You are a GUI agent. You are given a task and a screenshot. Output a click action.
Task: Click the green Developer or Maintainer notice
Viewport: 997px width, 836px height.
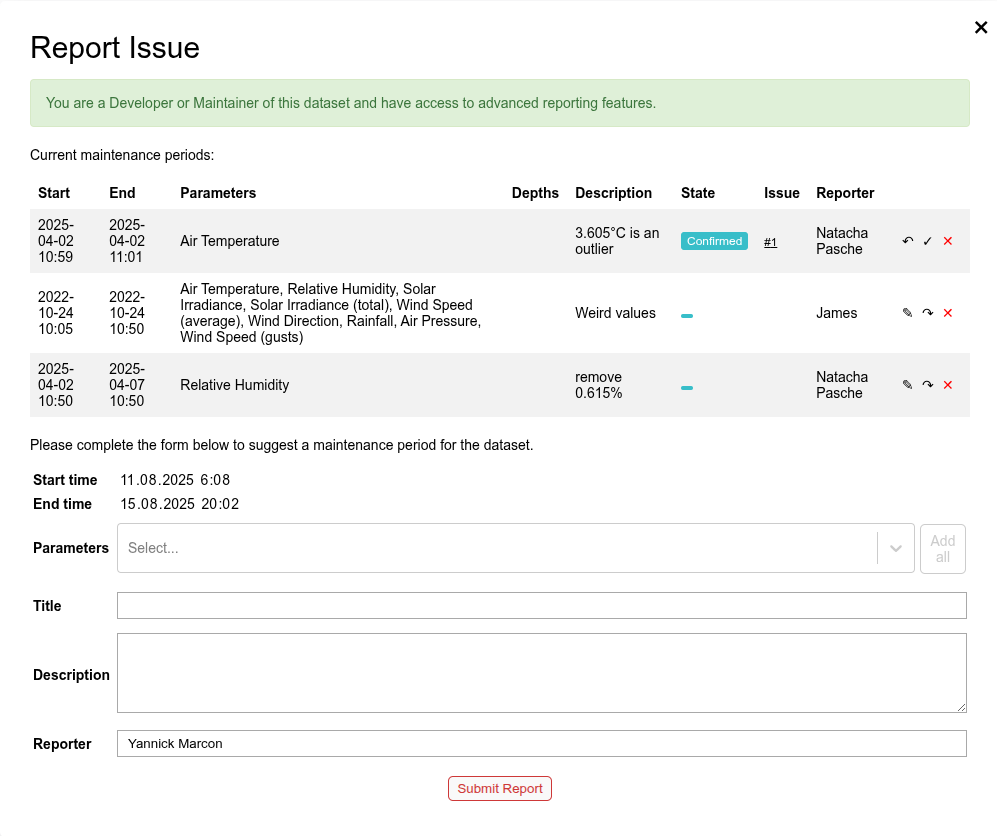(500, 103)
